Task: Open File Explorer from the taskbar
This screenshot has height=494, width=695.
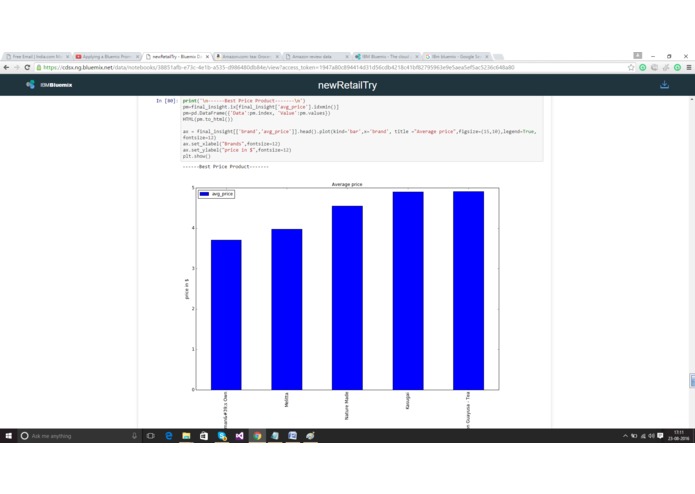Action: tap(186, 436)
